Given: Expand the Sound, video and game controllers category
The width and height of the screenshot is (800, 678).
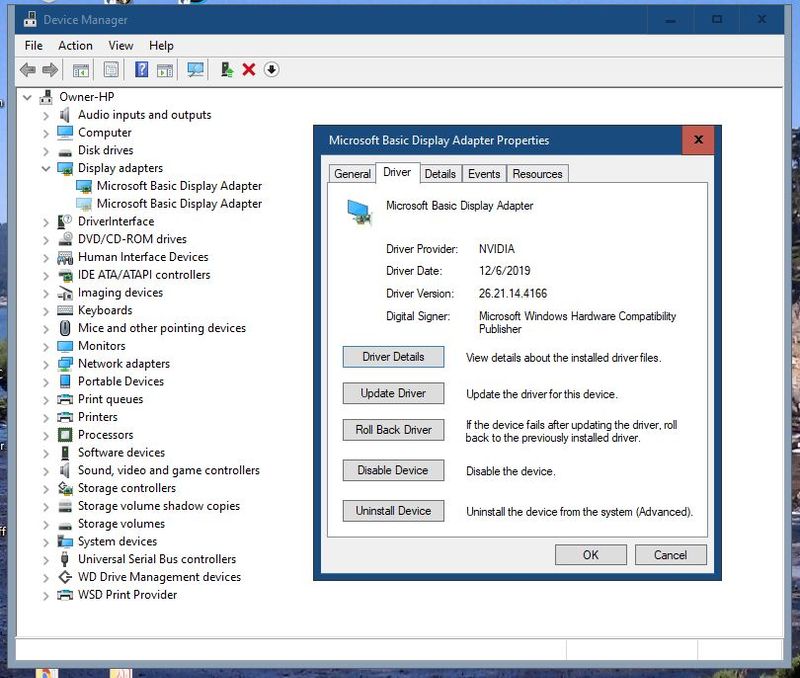Looking at the screenshot, I should [46, 471].
